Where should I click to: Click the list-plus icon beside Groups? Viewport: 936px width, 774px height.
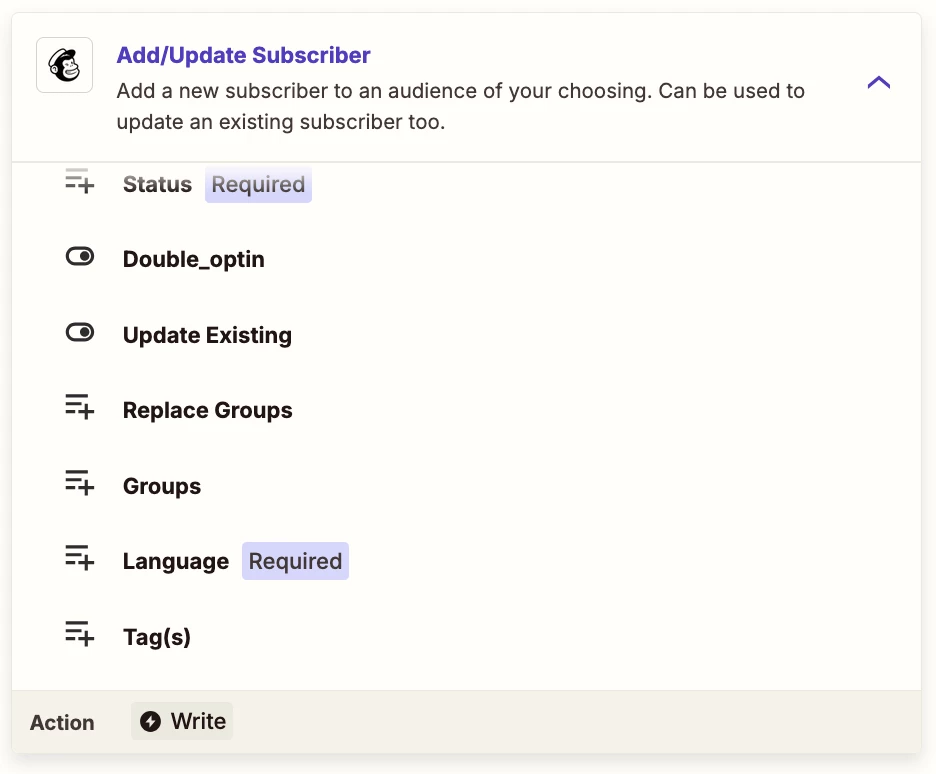[x=79, y=483]
